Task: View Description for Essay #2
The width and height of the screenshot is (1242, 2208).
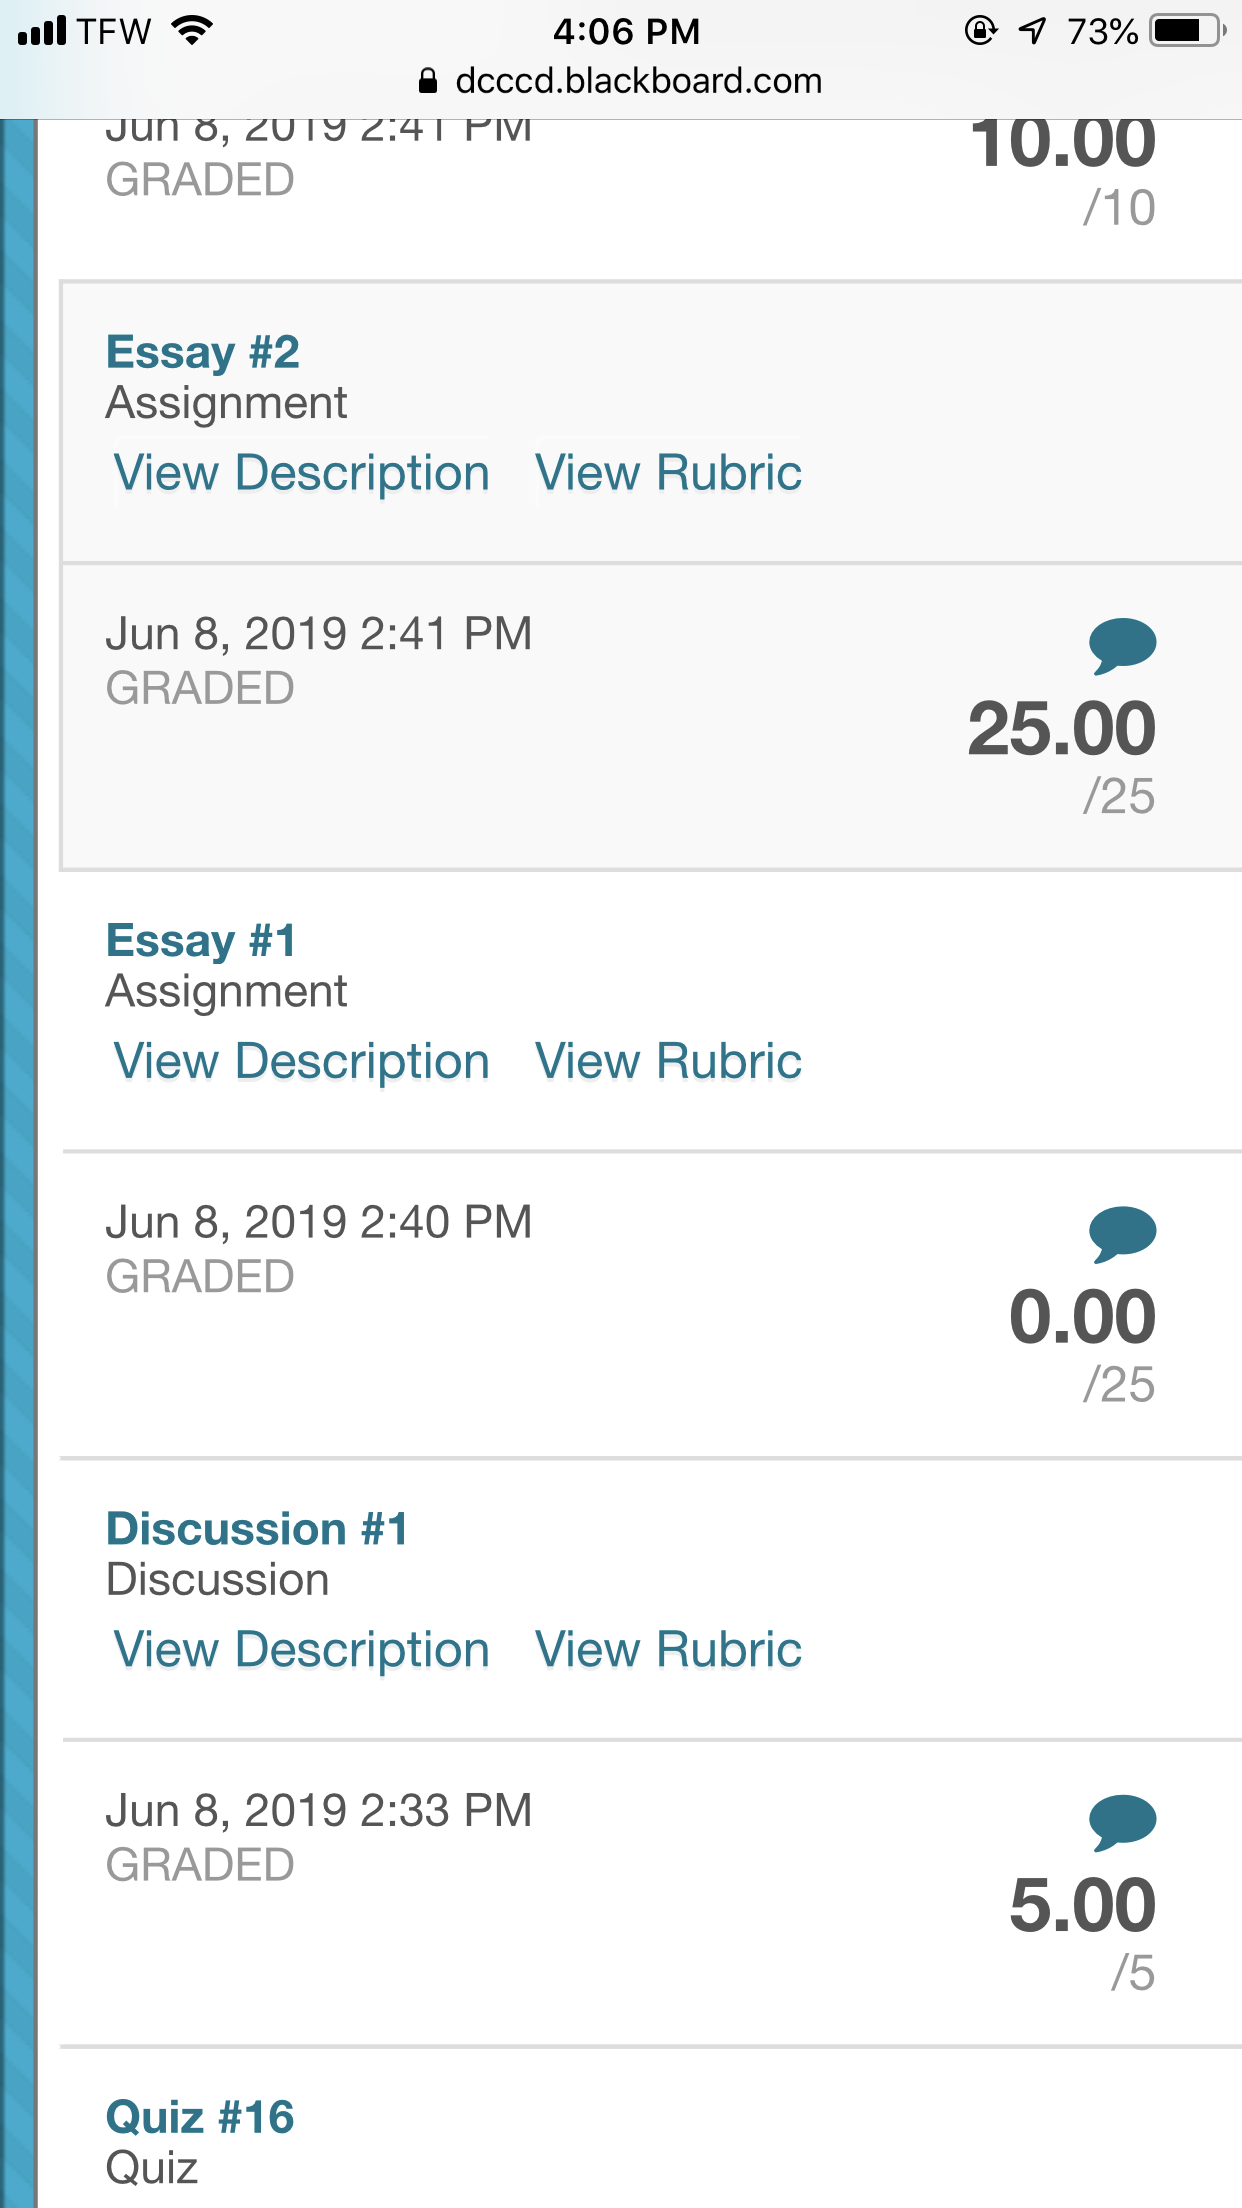Action: (301, 473)
